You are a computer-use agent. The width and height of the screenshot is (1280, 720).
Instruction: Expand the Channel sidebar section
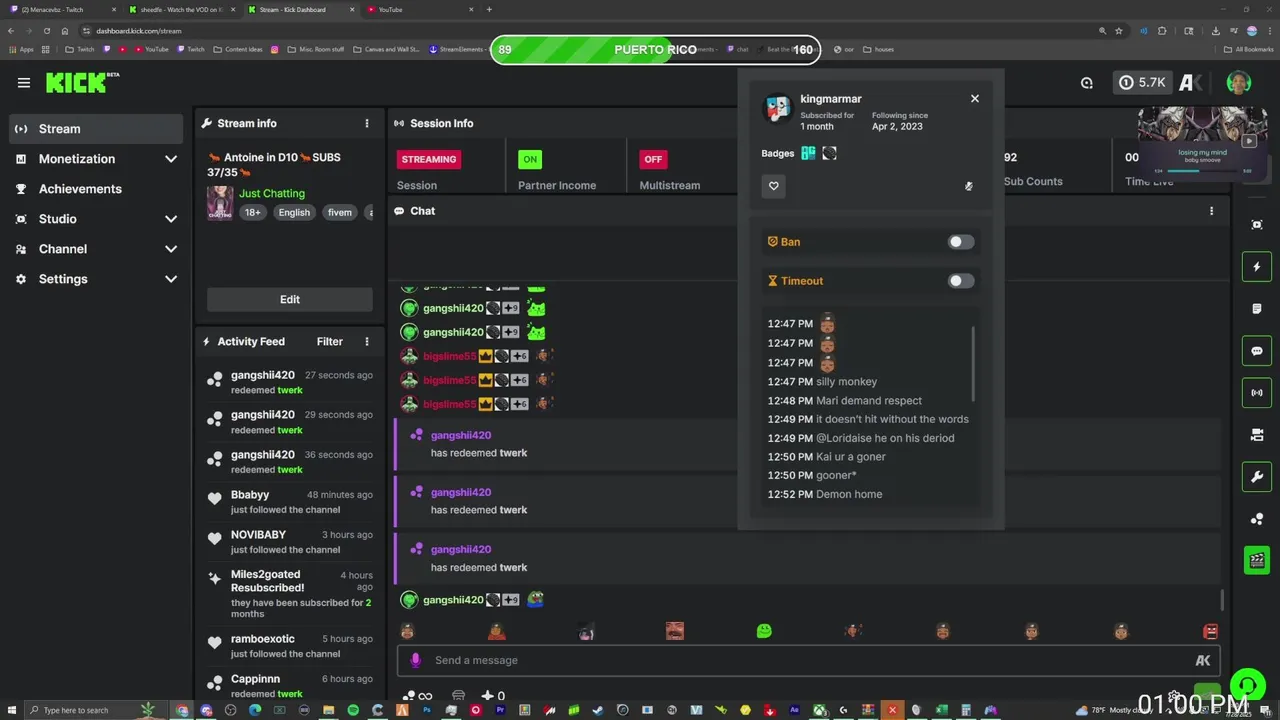pos(96,249)
